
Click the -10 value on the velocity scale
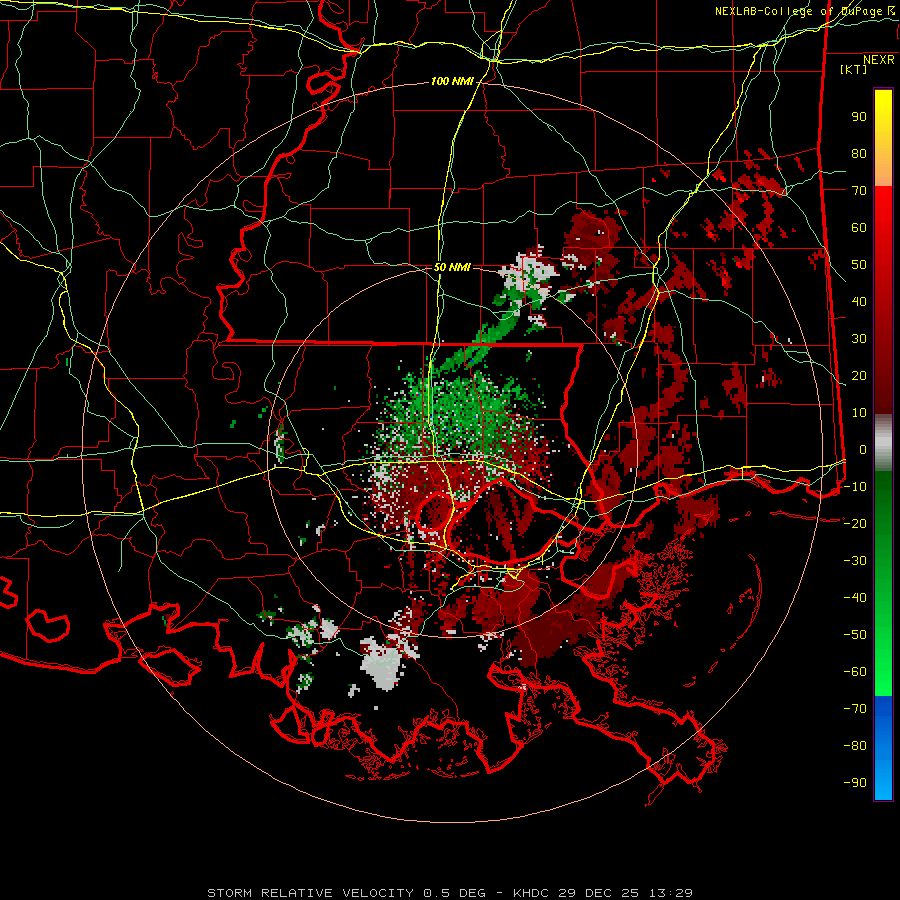[855, 487]
